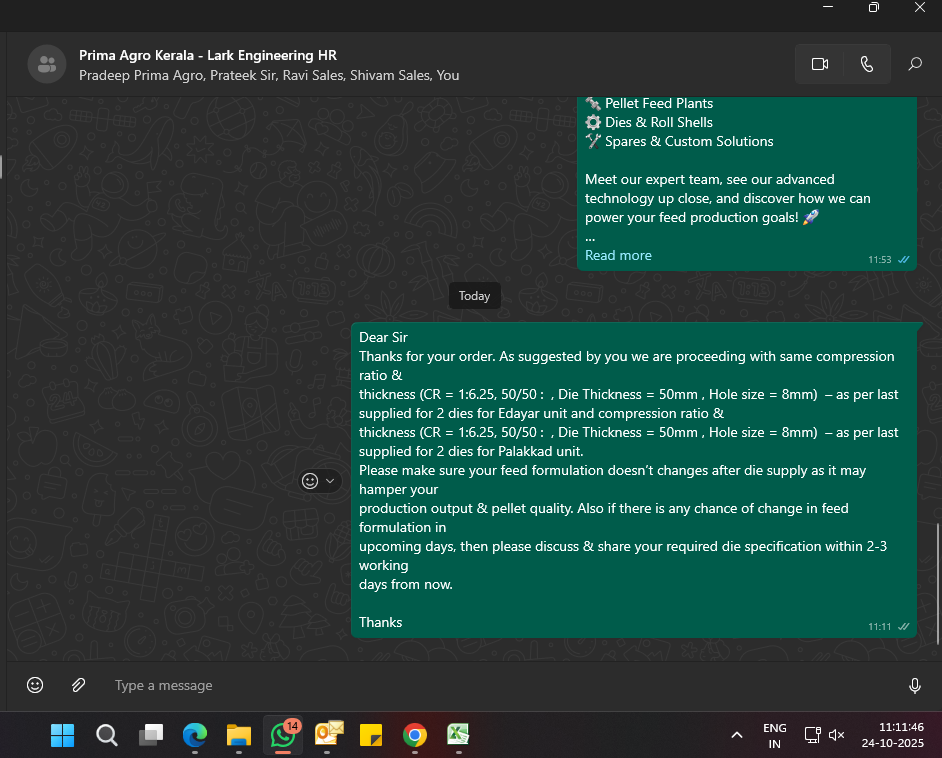The height and width of the screenshot is (758, 942).
Task: Open Prima Agro Kerala group info
Action: coord(208,55)
